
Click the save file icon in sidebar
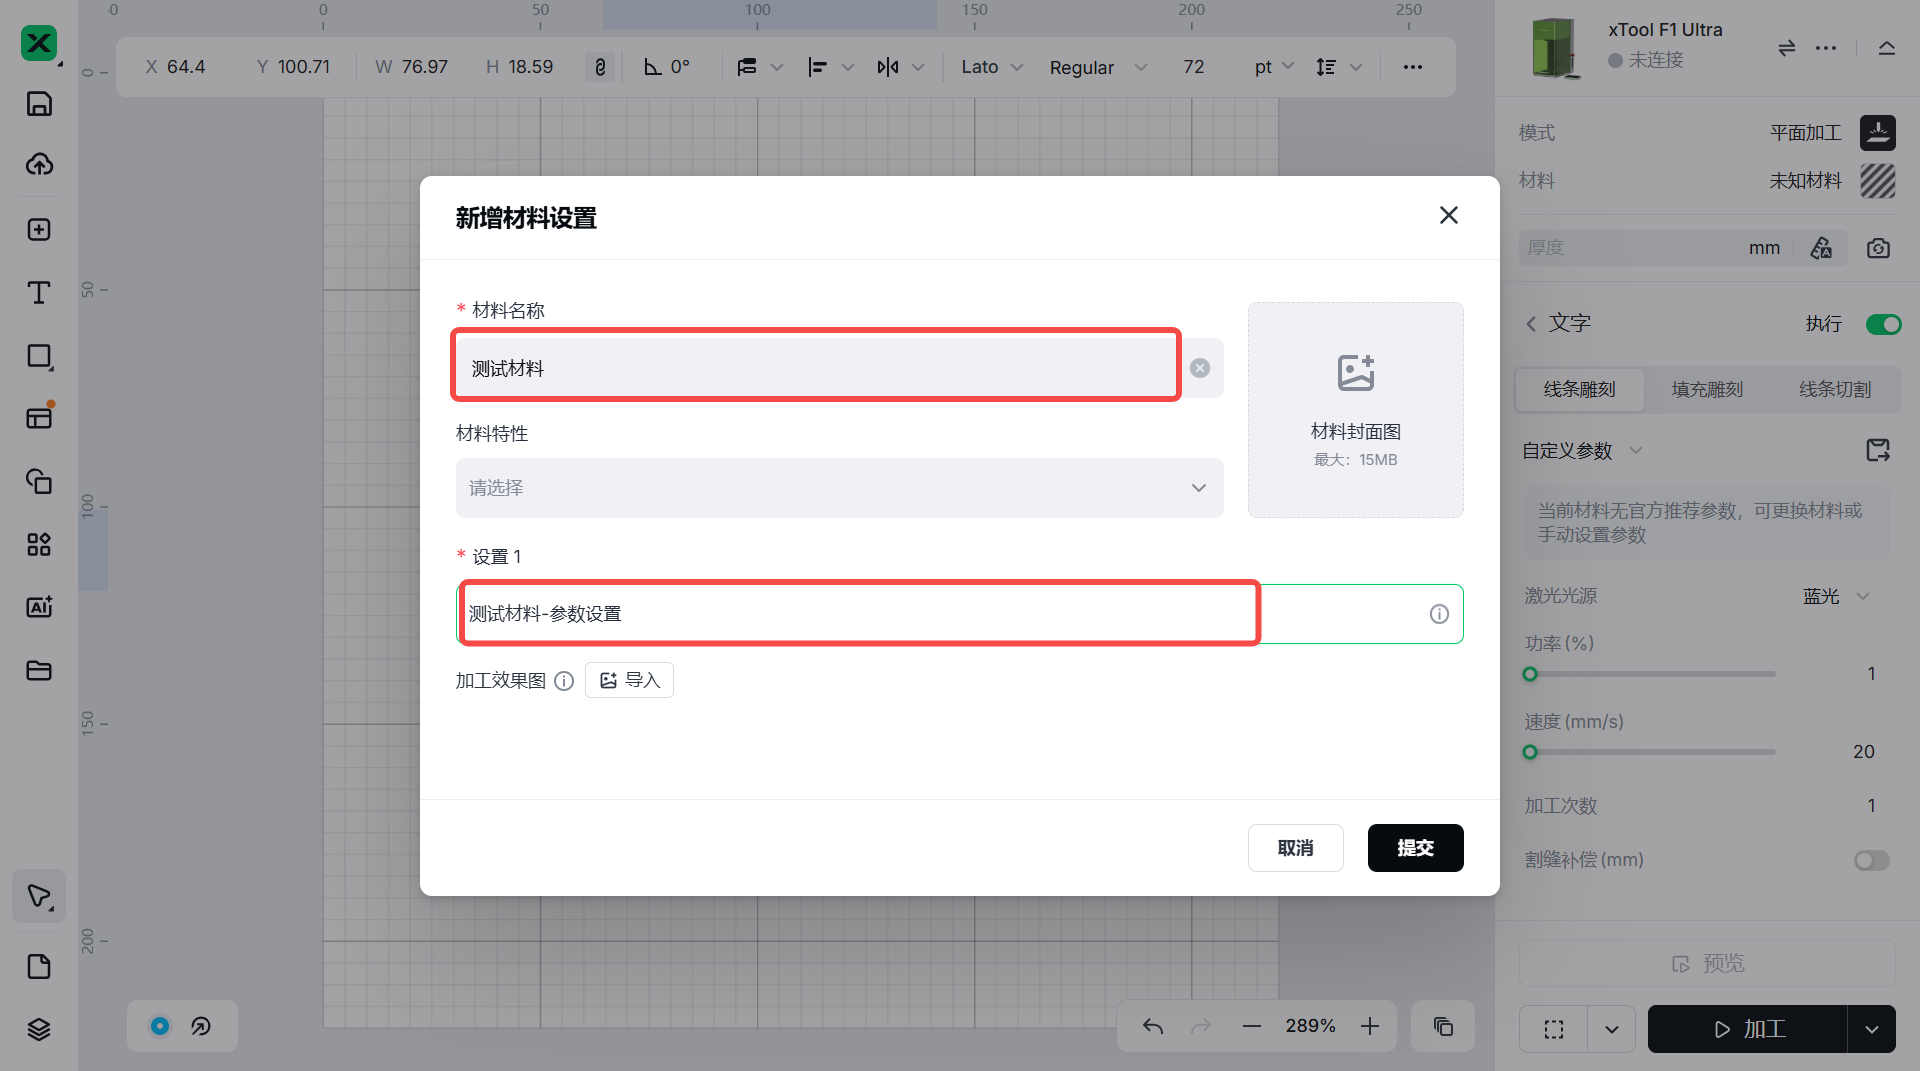(39, 104)
